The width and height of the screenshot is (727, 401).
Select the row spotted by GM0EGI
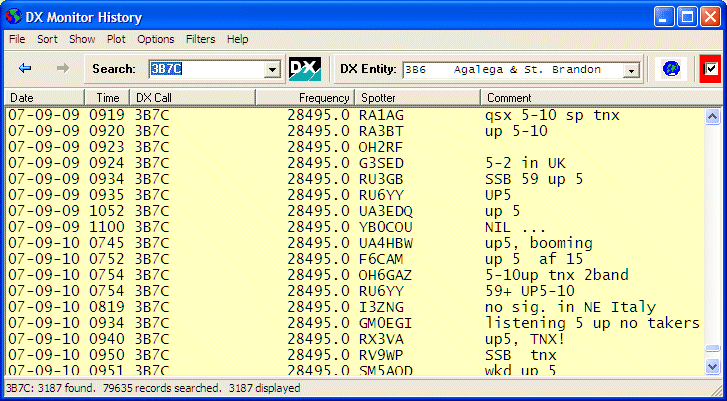355,323
